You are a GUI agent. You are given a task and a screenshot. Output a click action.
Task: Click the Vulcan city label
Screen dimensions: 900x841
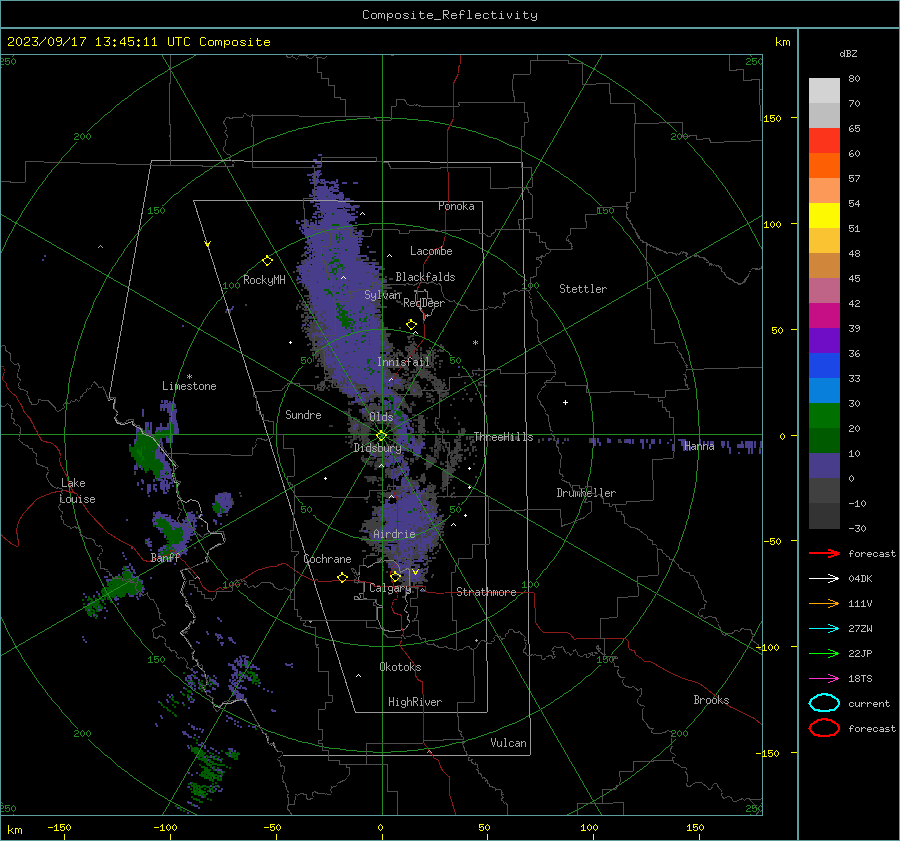508,743
